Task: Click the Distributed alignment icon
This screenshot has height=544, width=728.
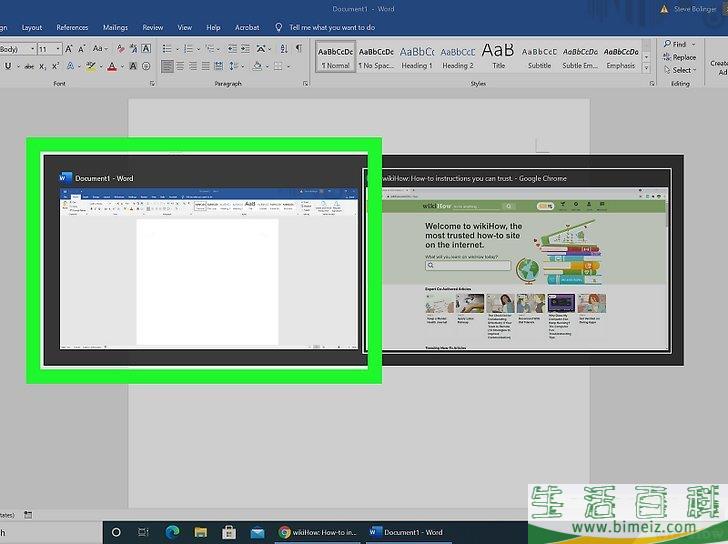Action: pos(219,66)
